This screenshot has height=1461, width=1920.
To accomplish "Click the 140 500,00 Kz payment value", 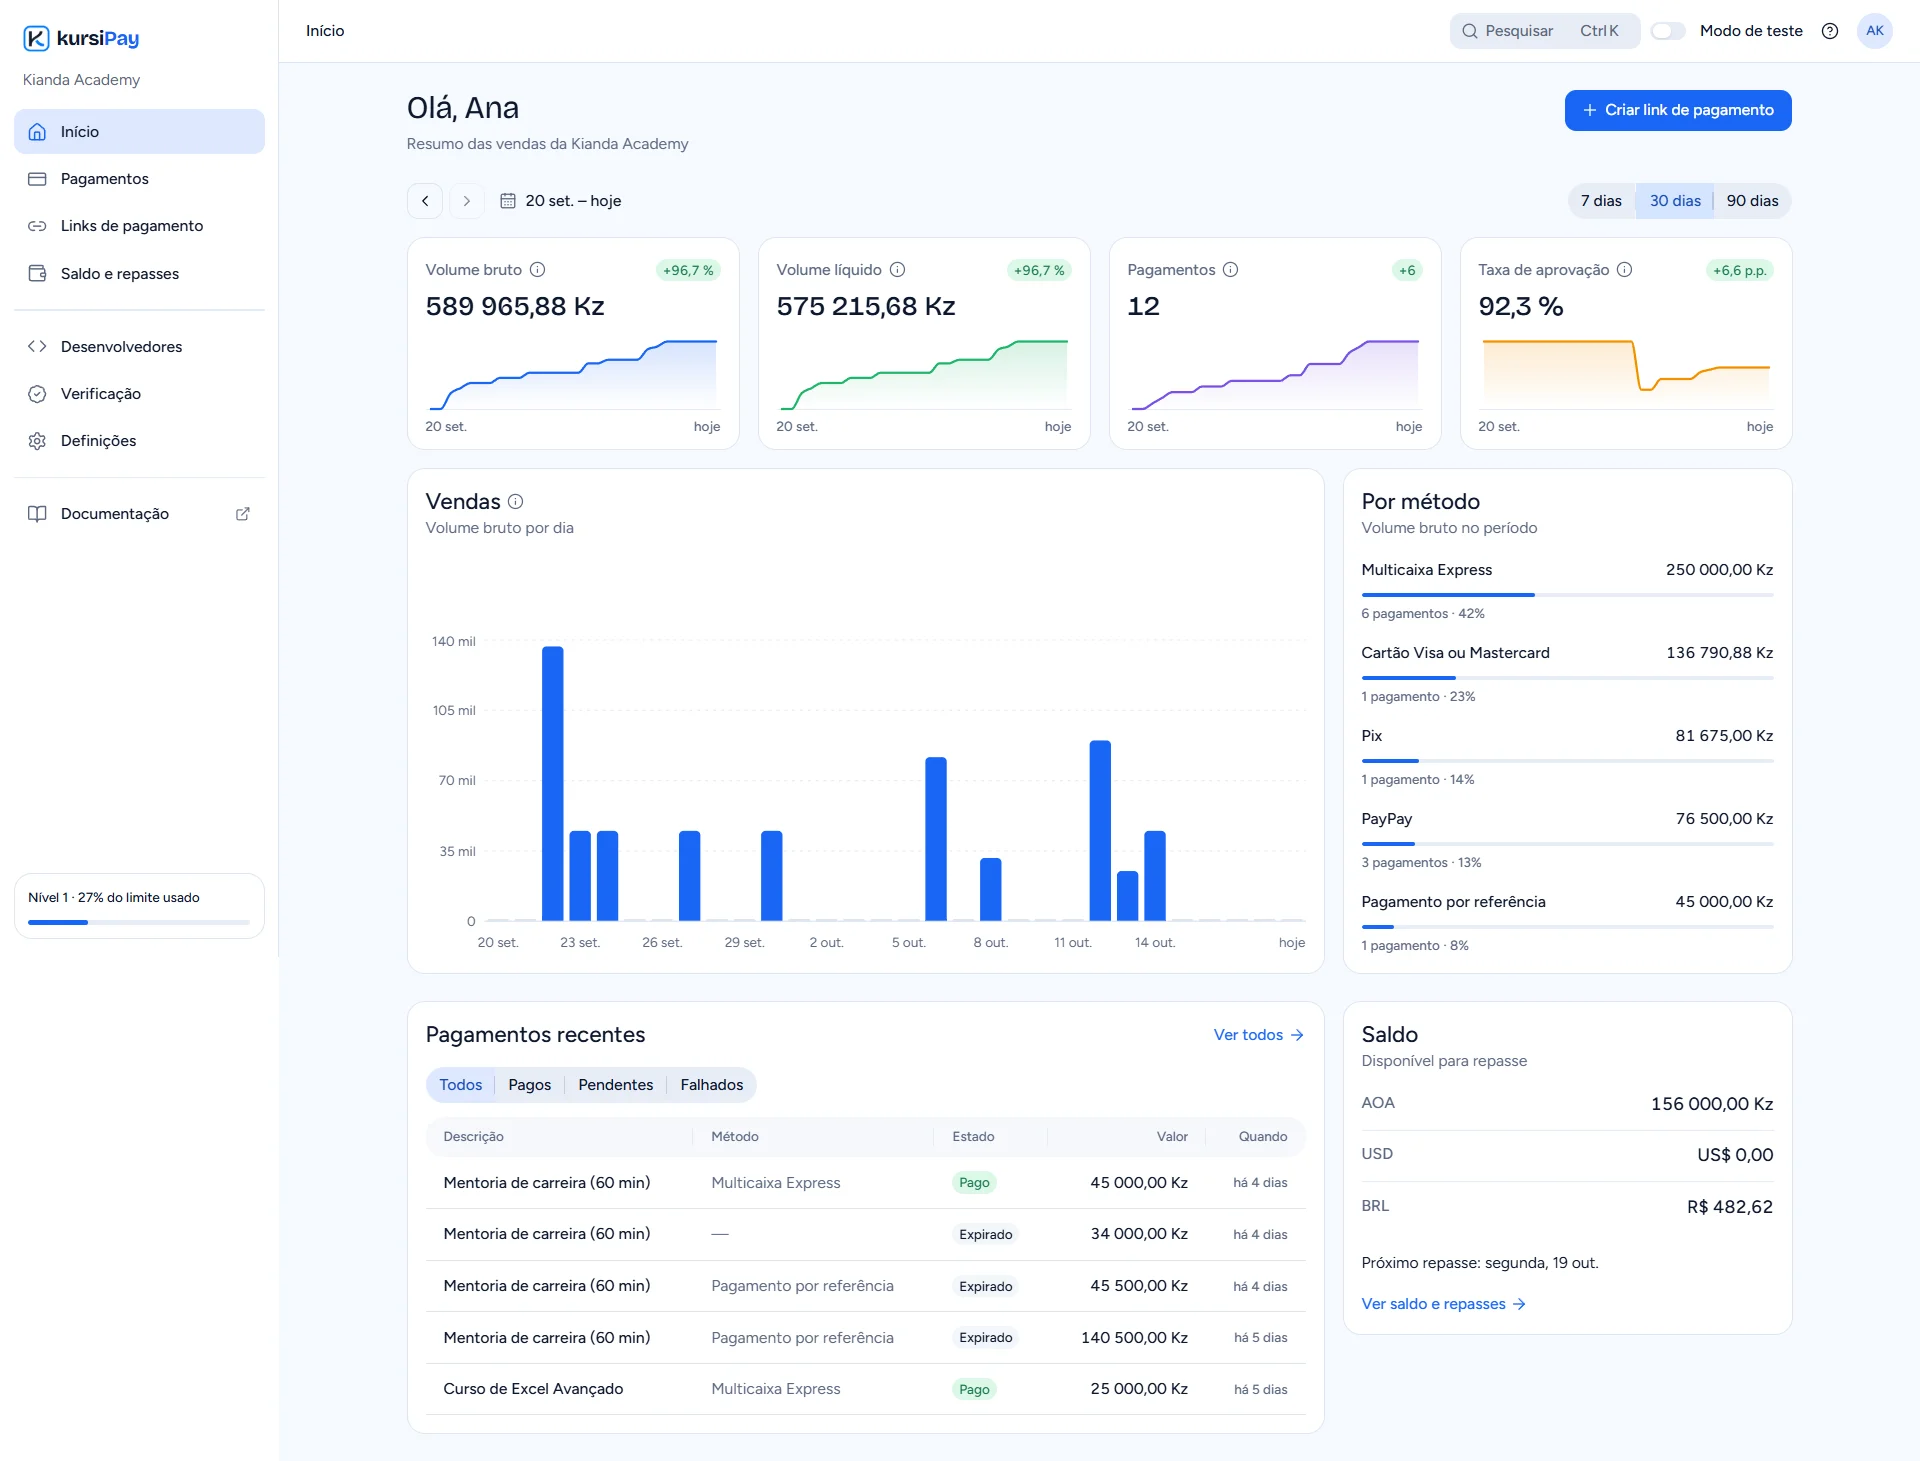I will [x=1134, y=1338].
